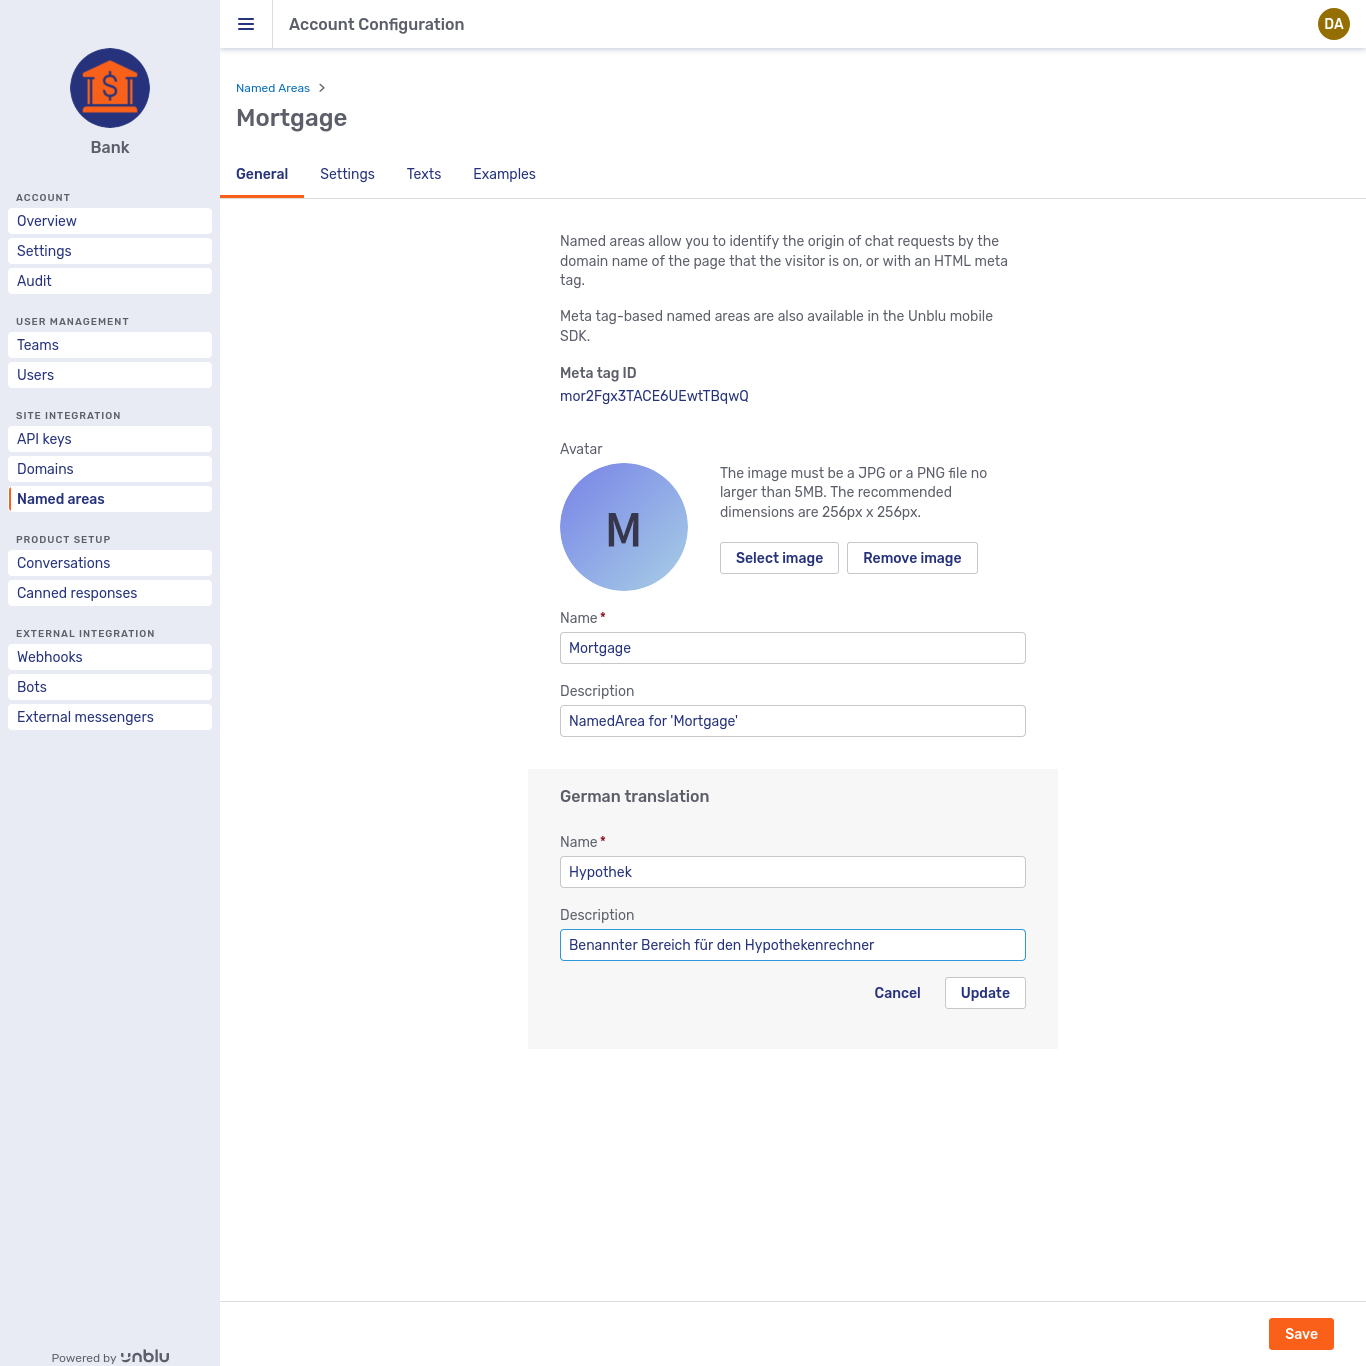Go back via Named Areas breadcrumb link
The width and height of the screenshot is (1366, 1366).
coord(273,88)
